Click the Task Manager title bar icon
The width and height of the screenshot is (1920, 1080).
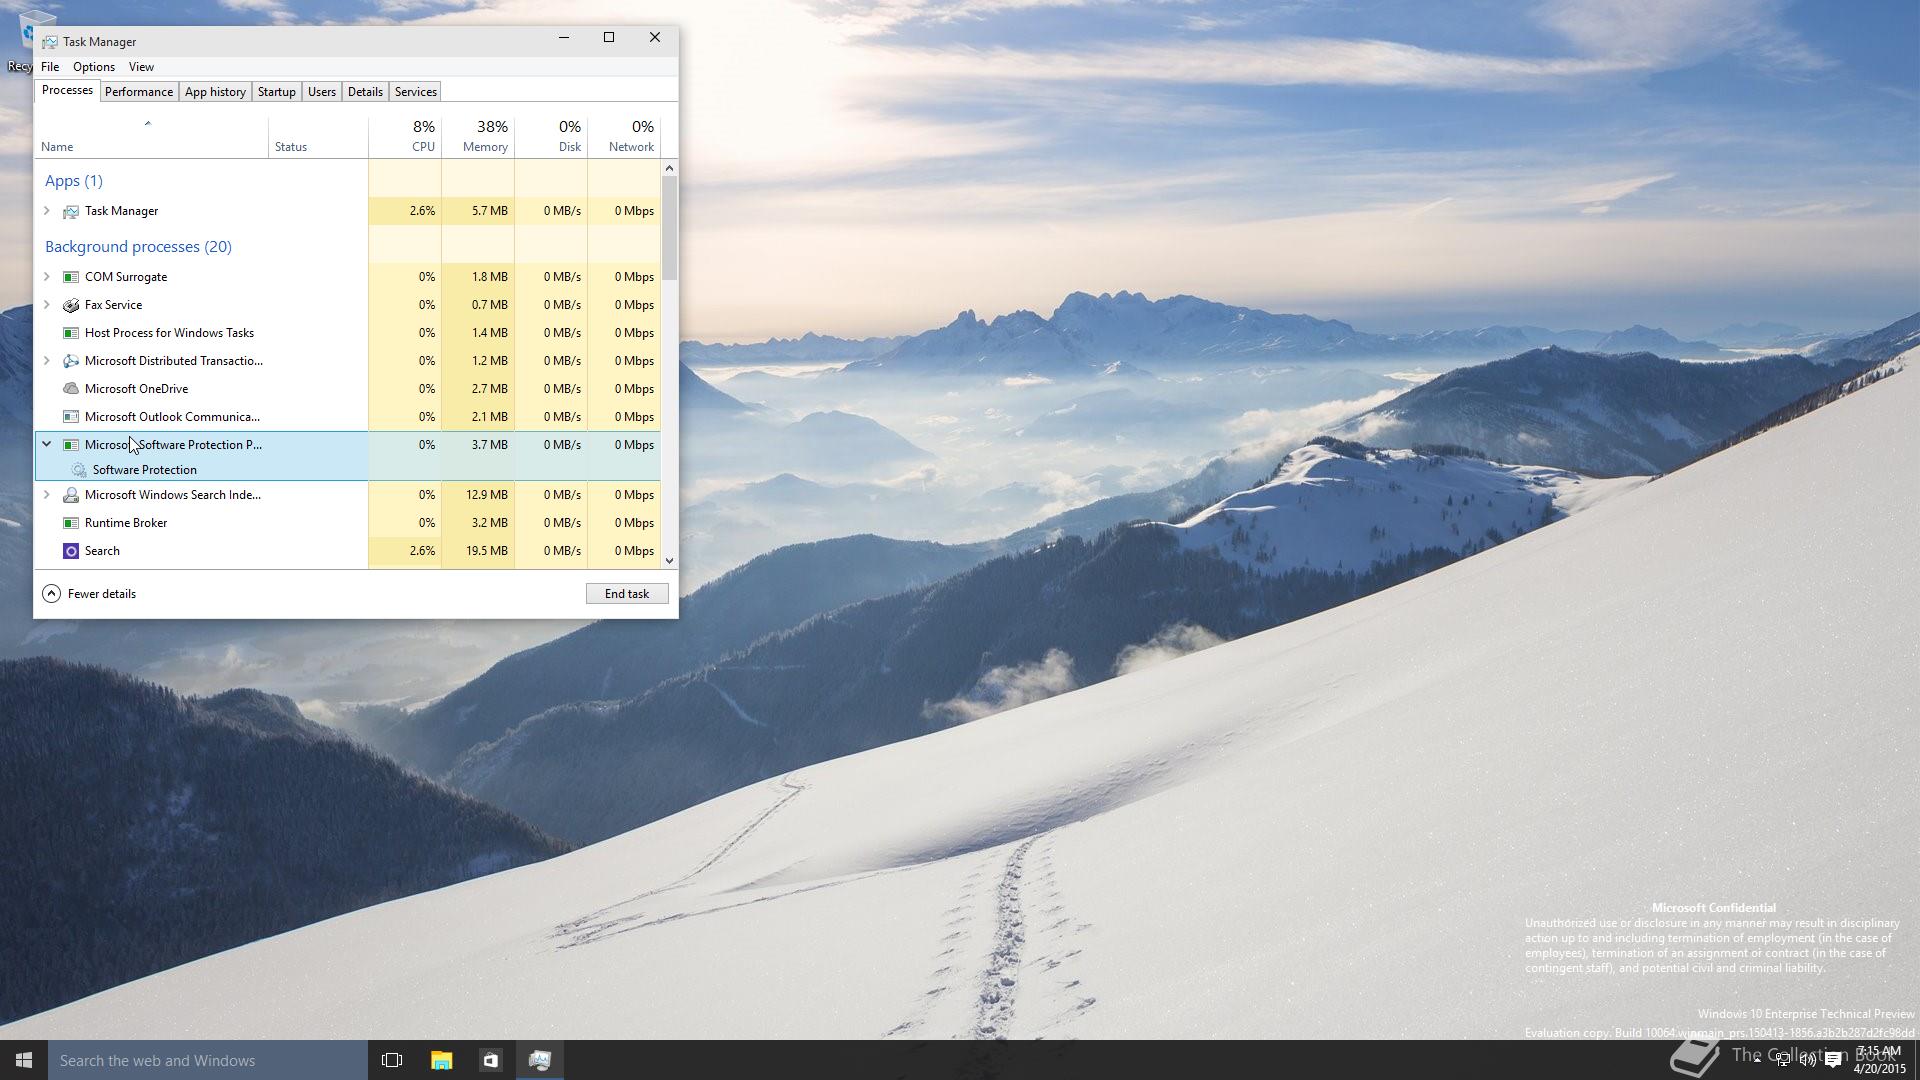(49, 42)
